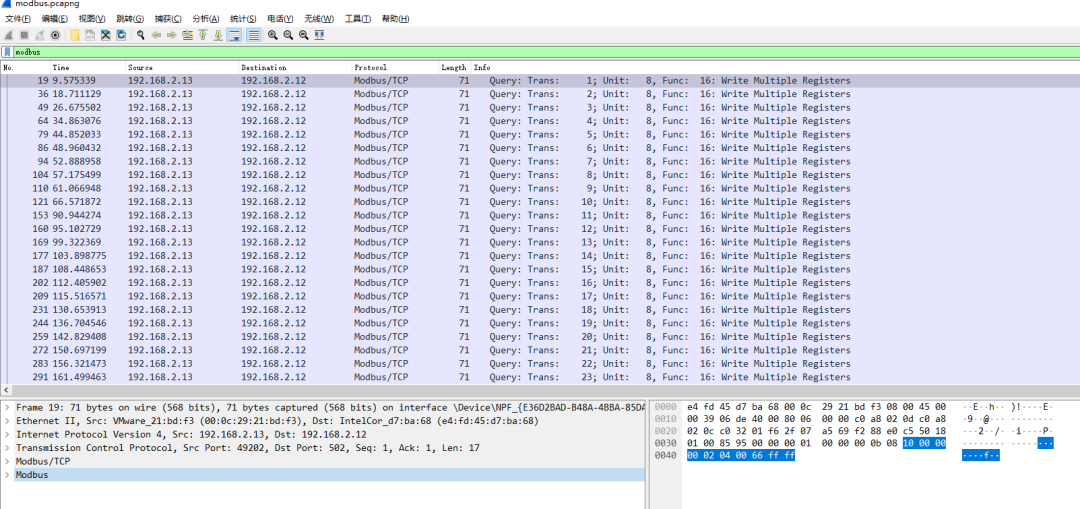Viewport: 1080px width, 509px height.
Task: Open the capture options dialog icon
Action: (x=55, y=35)
